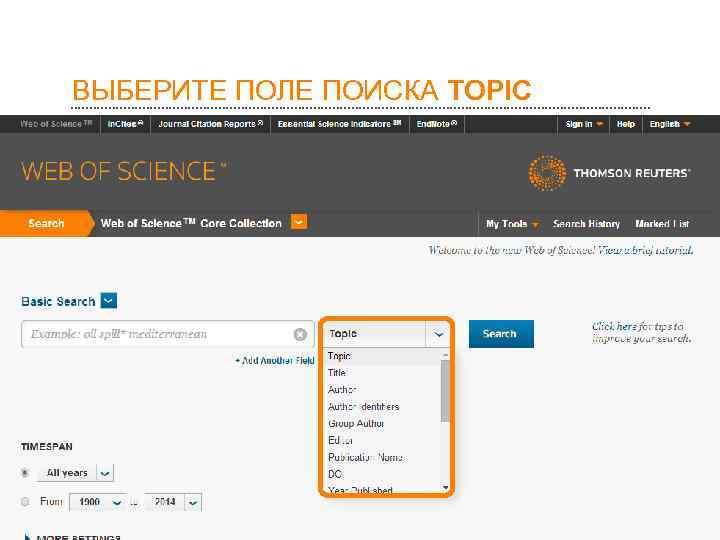The image size is (720, 540).
Task: Expand the More Settings section
Action: pos(74,536)
